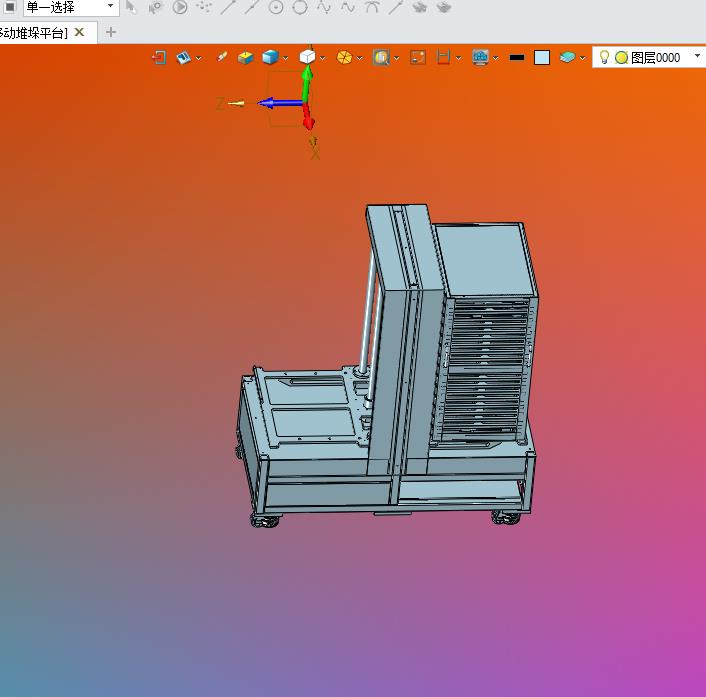Click the teal layered block icon
706x697 pixels.
coord(567,57)
